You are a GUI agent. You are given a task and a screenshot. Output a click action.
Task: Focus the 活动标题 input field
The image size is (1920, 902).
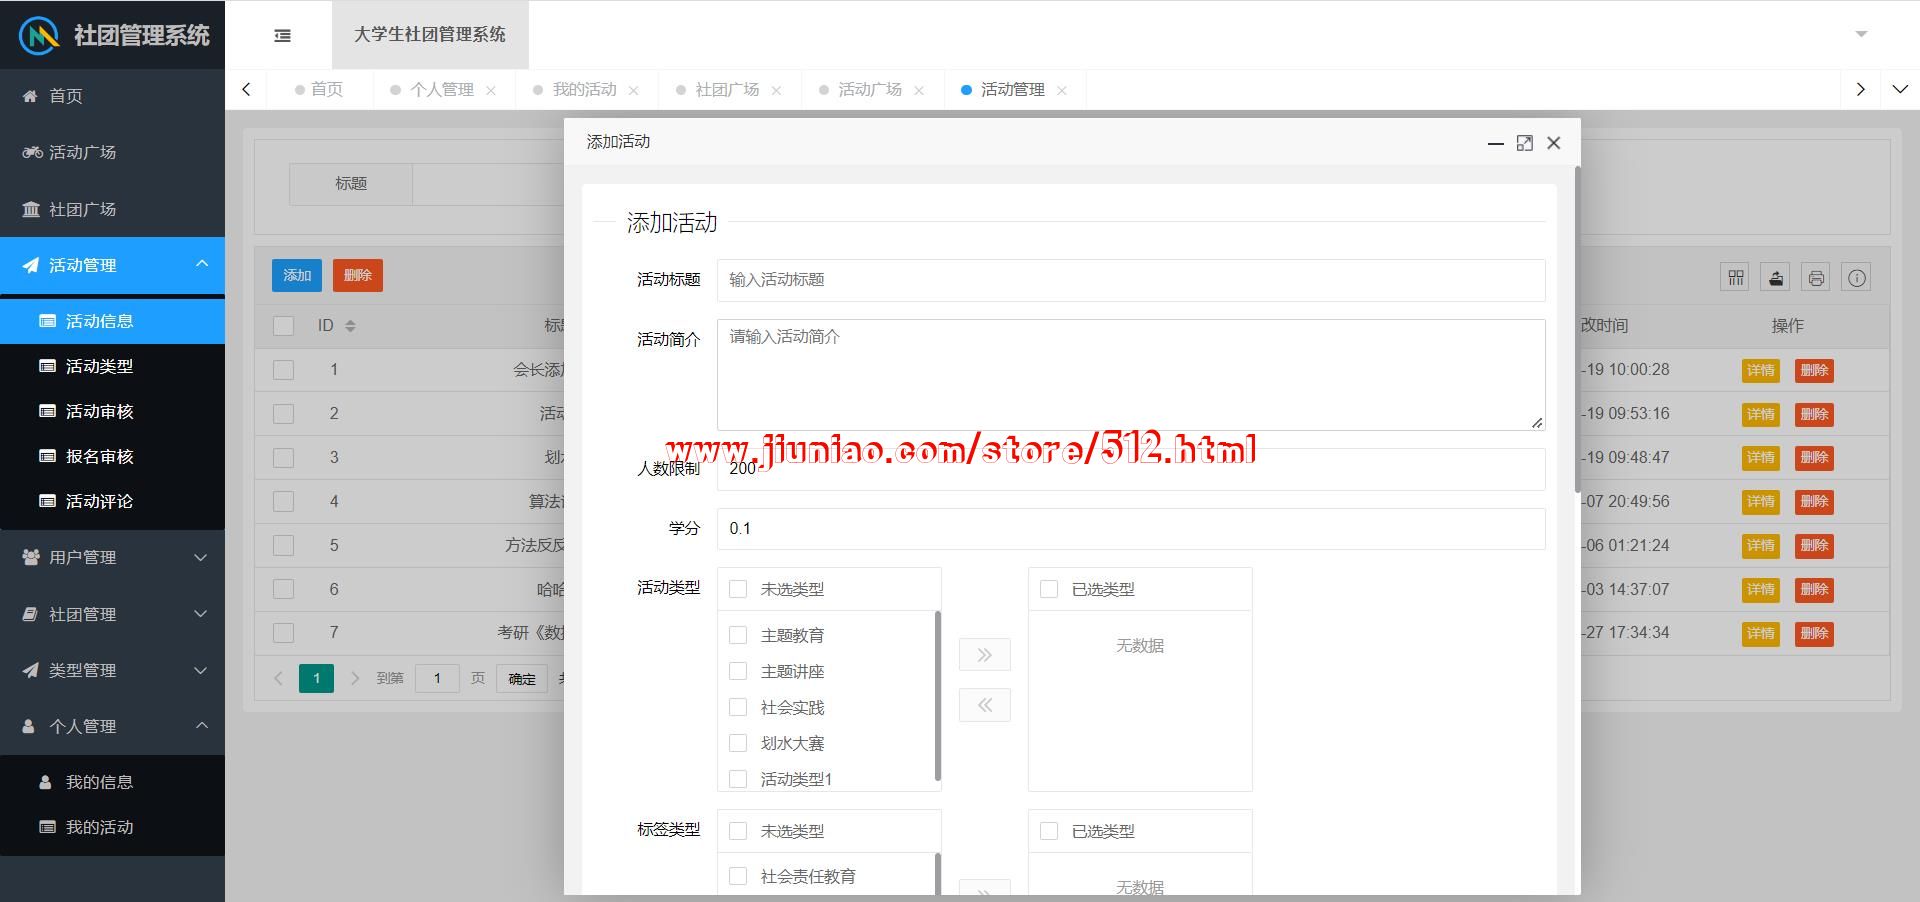[x=1130, y=280]
